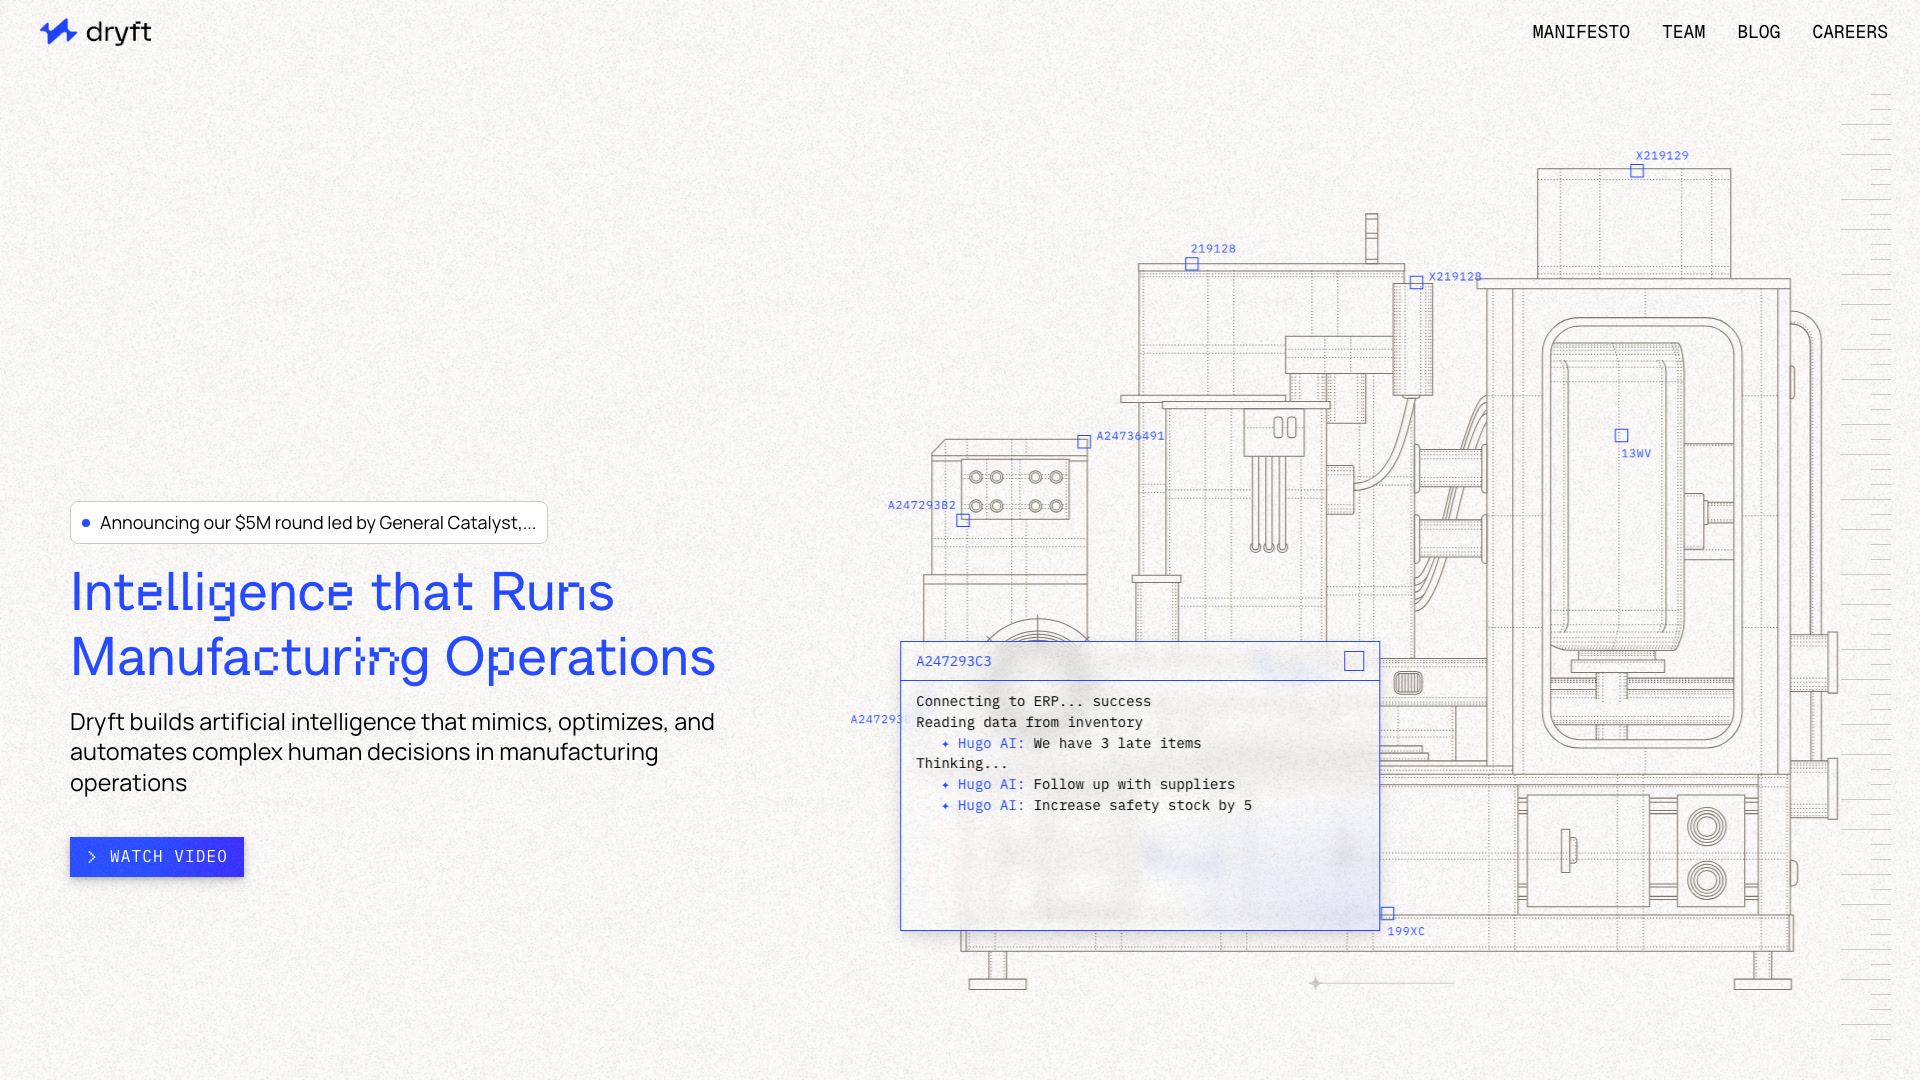Select the square marker labeled 219128
The image size is (1920, 1080).
[1192, 264]
